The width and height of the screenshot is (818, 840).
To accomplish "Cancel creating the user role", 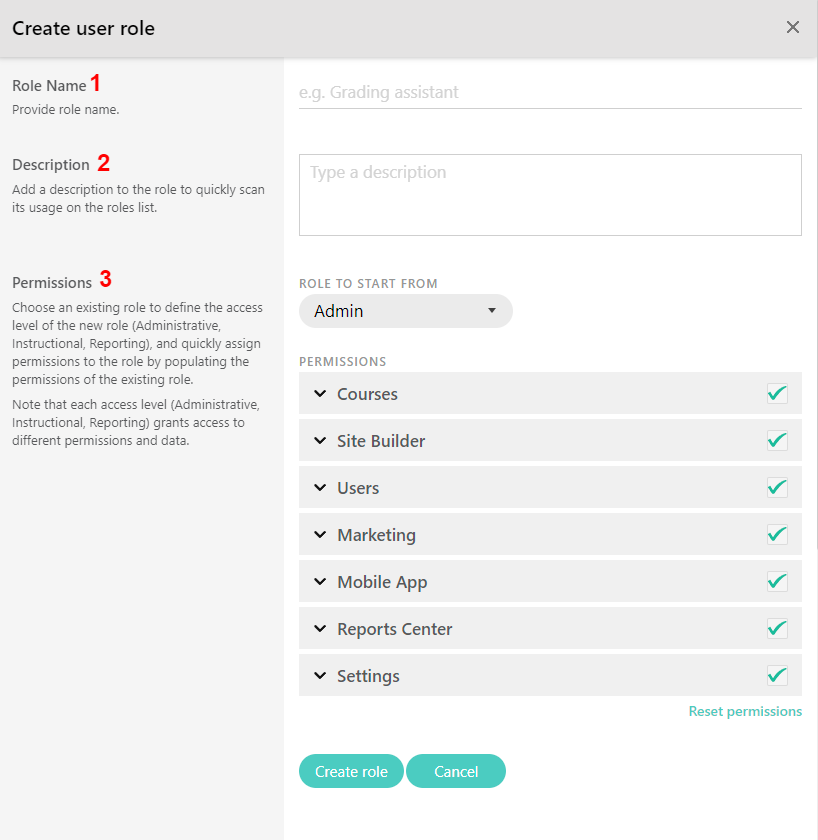I will pyautogui.click(x=455, y=771).
